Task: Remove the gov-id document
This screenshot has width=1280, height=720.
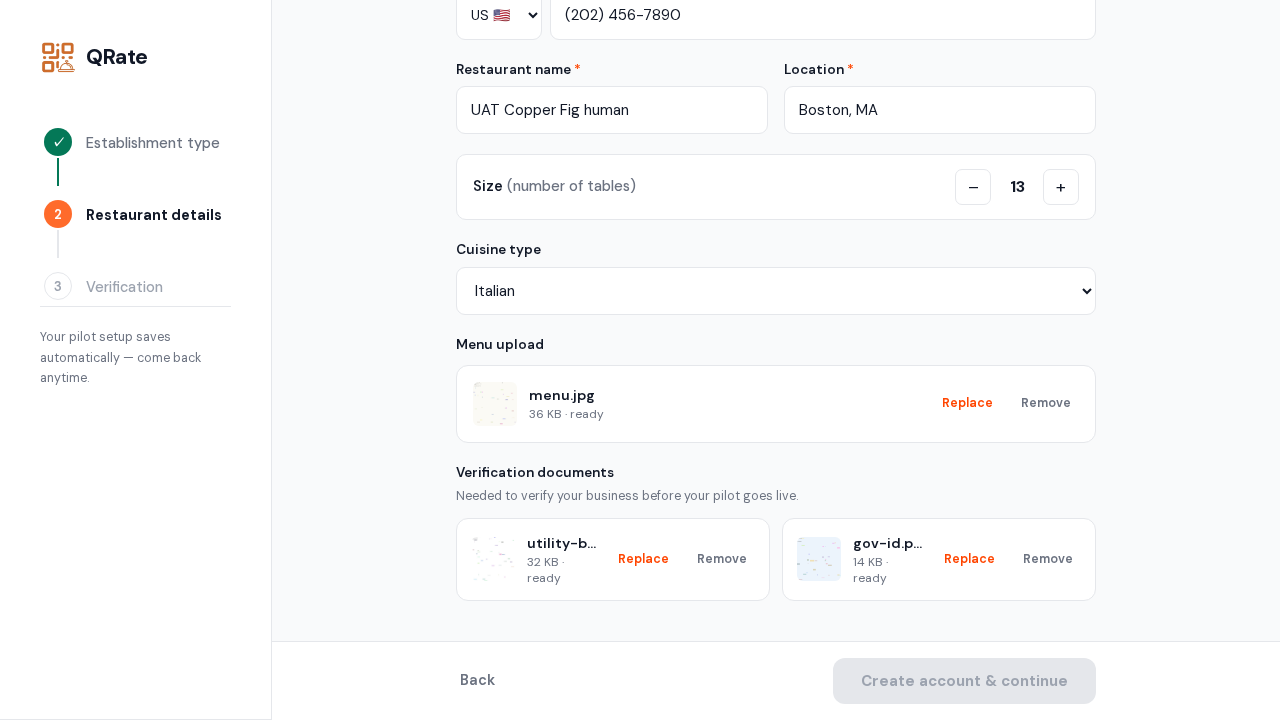Action: pyautogui.click(x=1048, y=559)
